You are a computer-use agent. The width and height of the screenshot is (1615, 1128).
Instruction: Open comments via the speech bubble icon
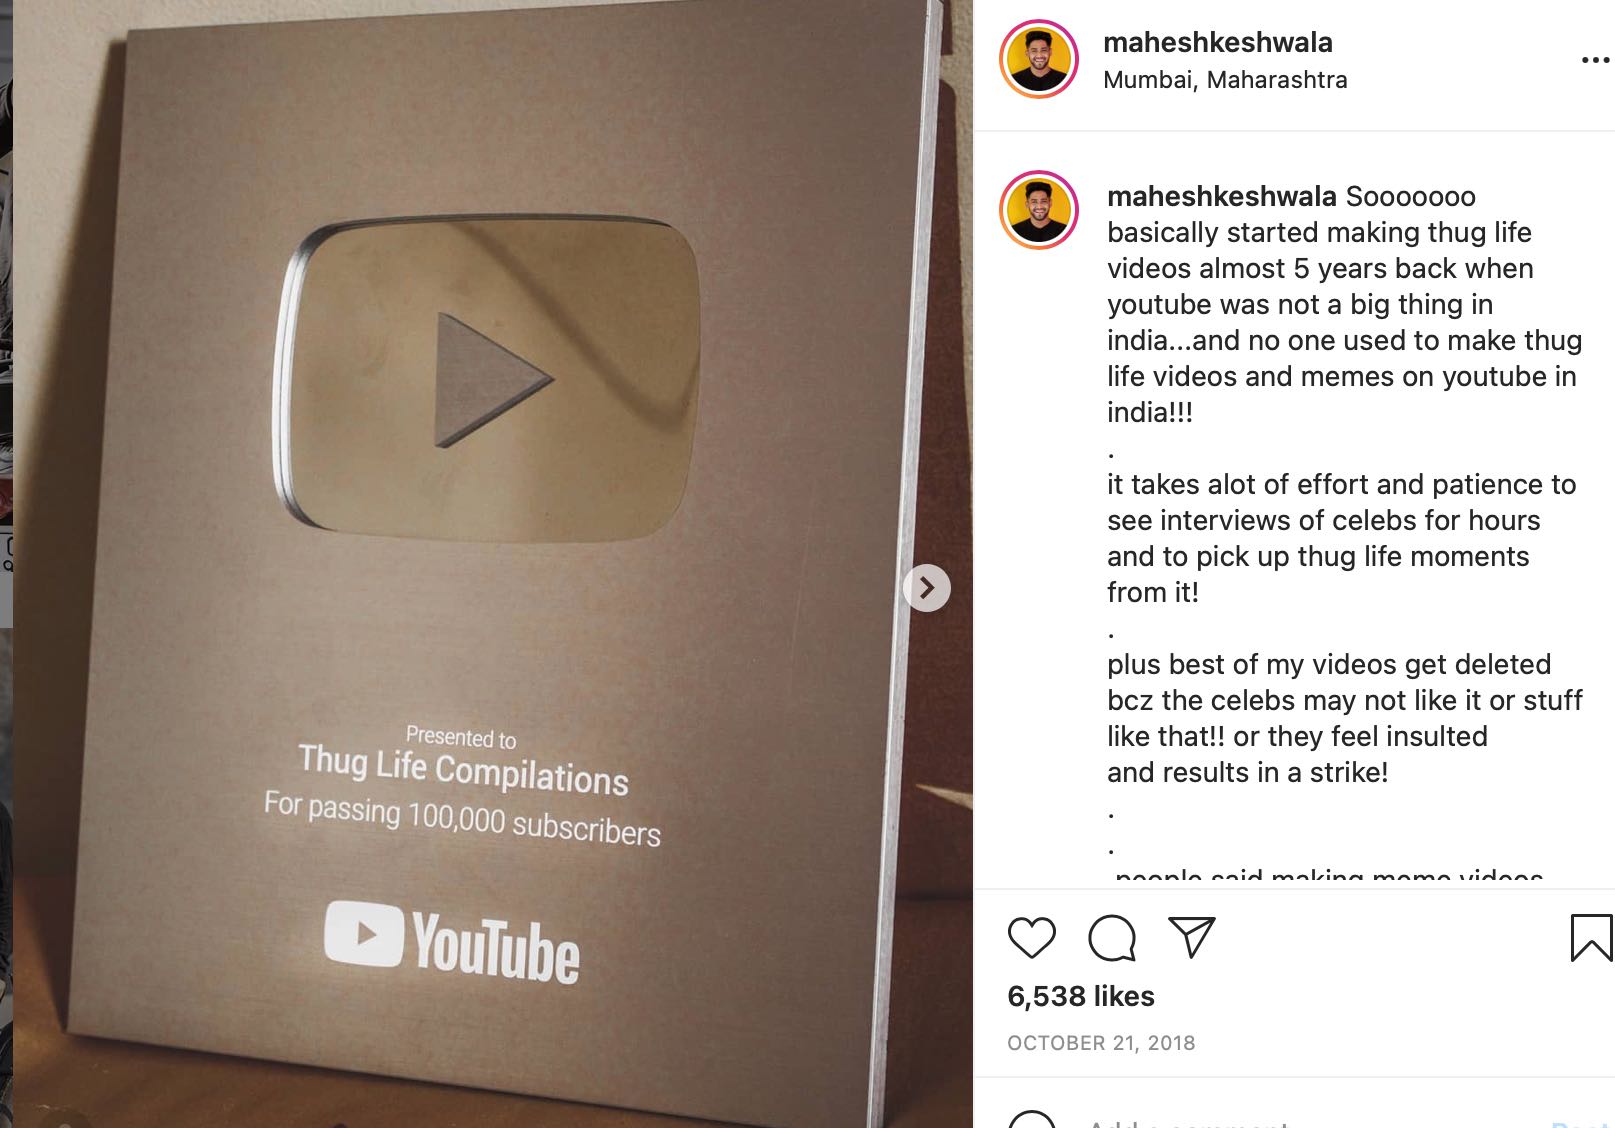pyautogui.click(x=1111, y=938)
